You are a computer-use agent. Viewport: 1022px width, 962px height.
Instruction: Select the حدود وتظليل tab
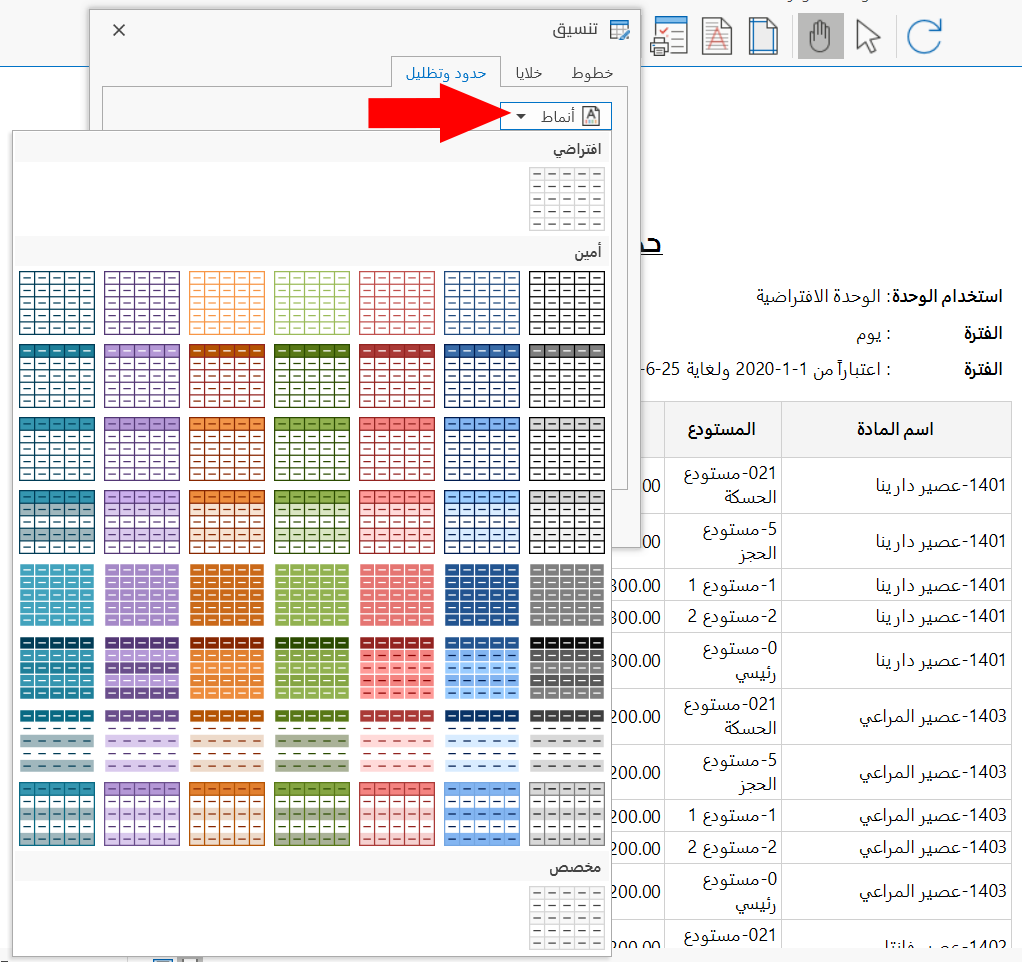coord(446,72)
